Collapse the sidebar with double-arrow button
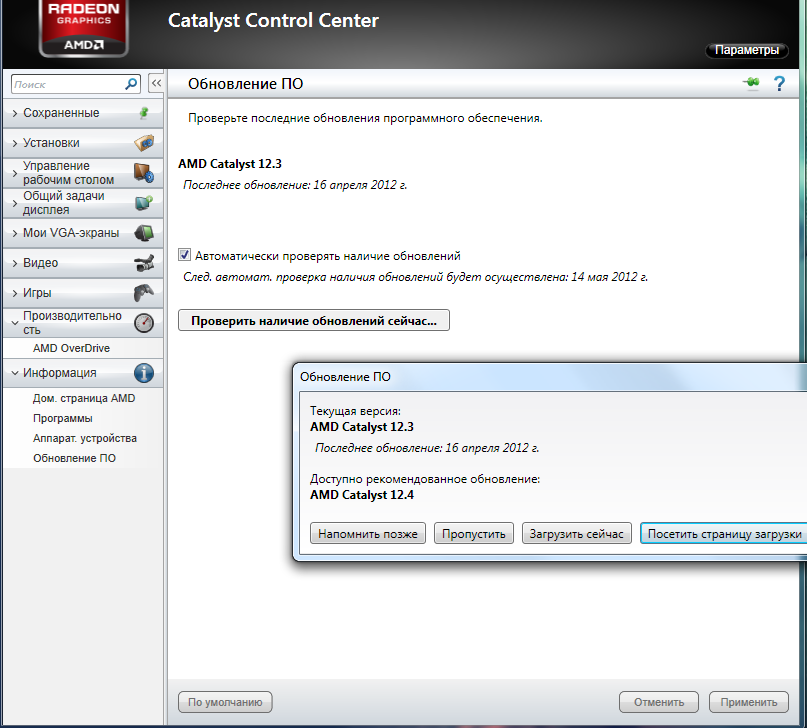The width and height of the screenshot is (807, 728). pyautogui.click(x=156, y=83)
